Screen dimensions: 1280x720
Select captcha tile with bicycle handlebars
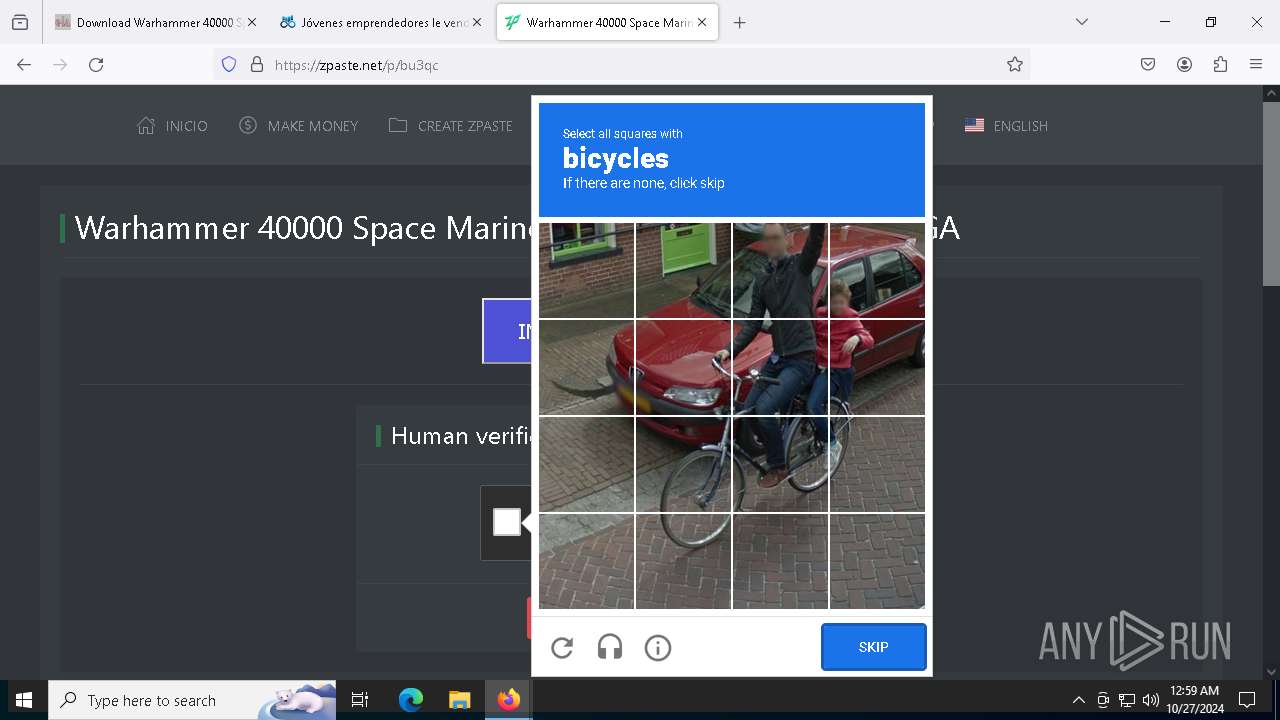tap(780, 367)
